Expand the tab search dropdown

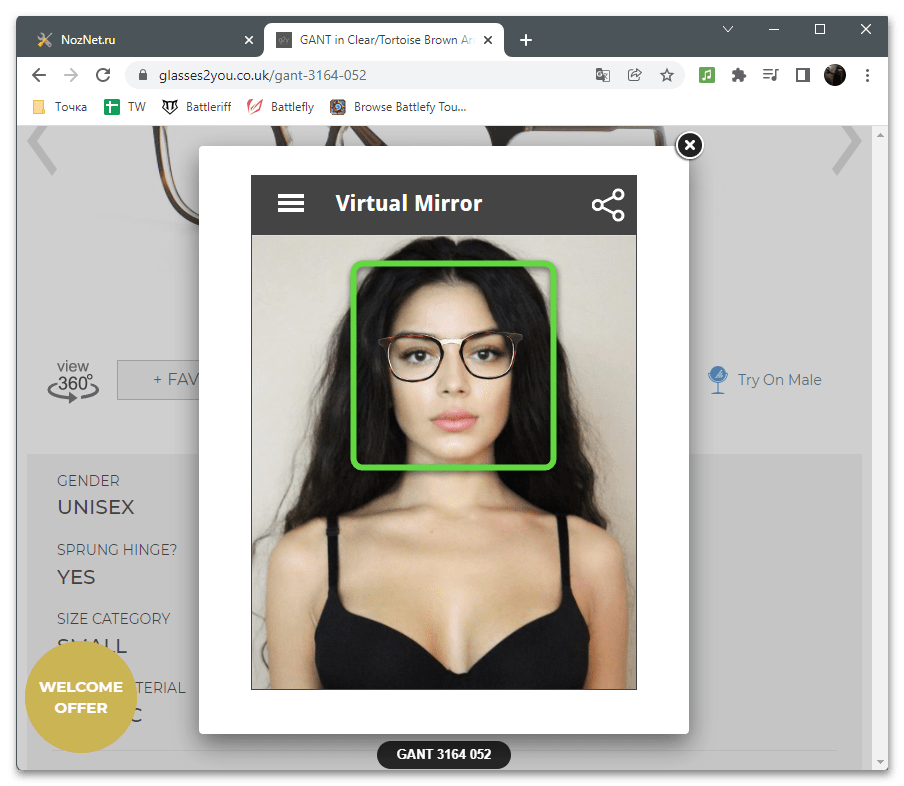pyautogui.click(x=728, y=29)
